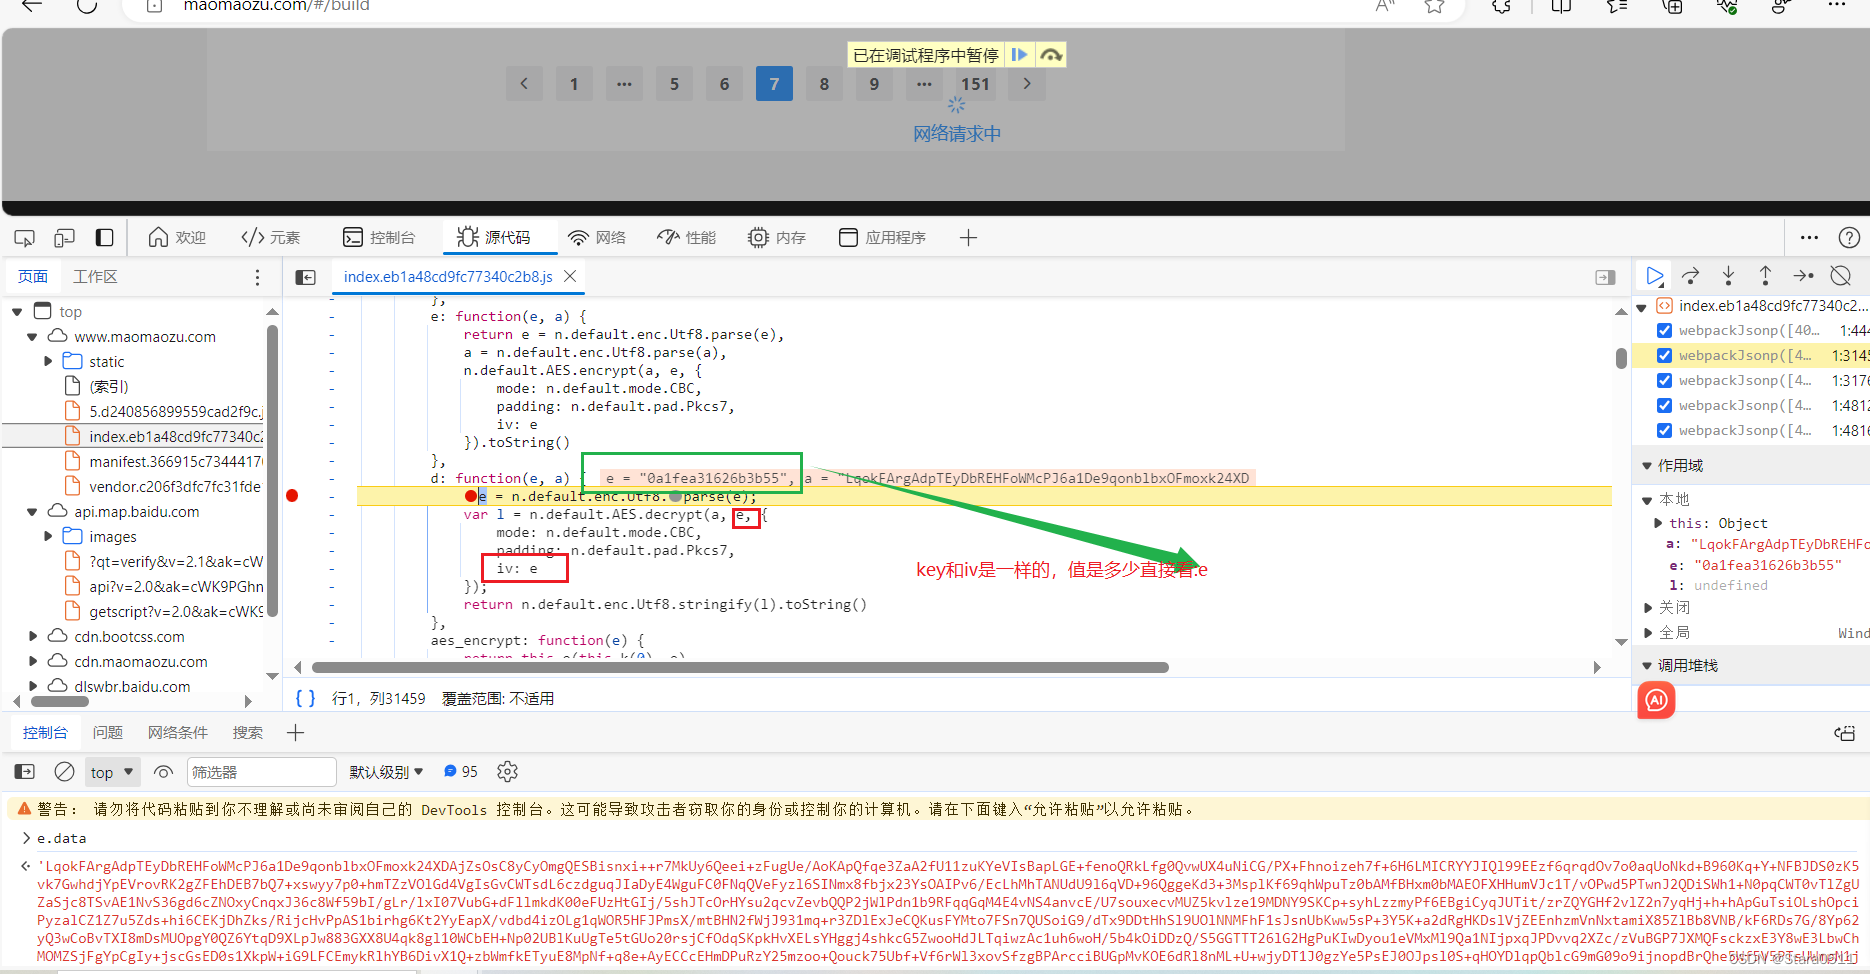Expand the 关闭 closure scope
This screenshot has width=1870, height=974.
pyautogui.click(x=1648, y=608)
